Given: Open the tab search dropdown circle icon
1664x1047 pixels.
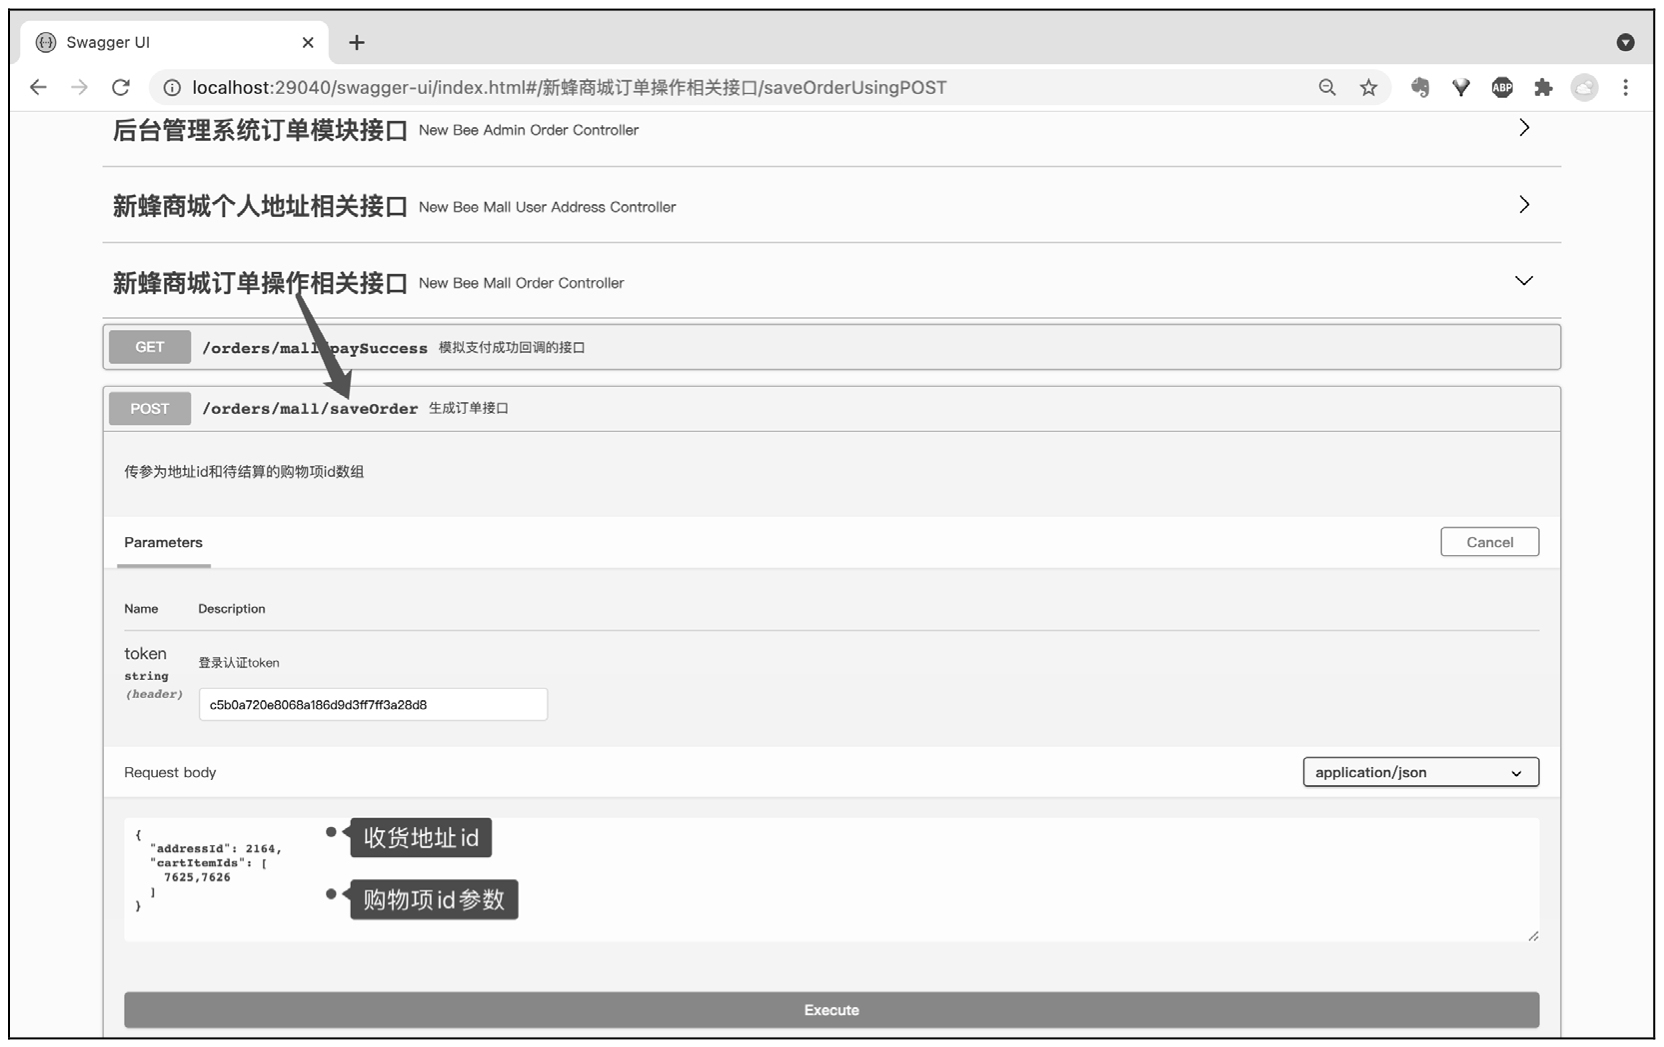Looking at the screenshot, I should (x=1626, y=42).
